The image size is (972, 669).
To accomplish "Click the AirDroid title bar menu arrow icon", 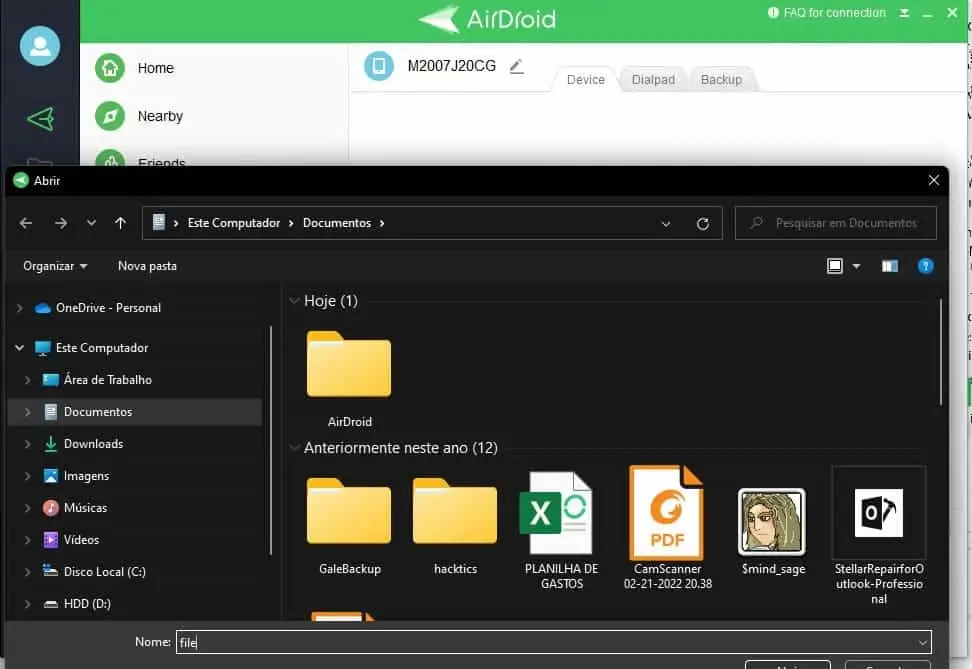I will pyautogui.click(x=904, y=13).
